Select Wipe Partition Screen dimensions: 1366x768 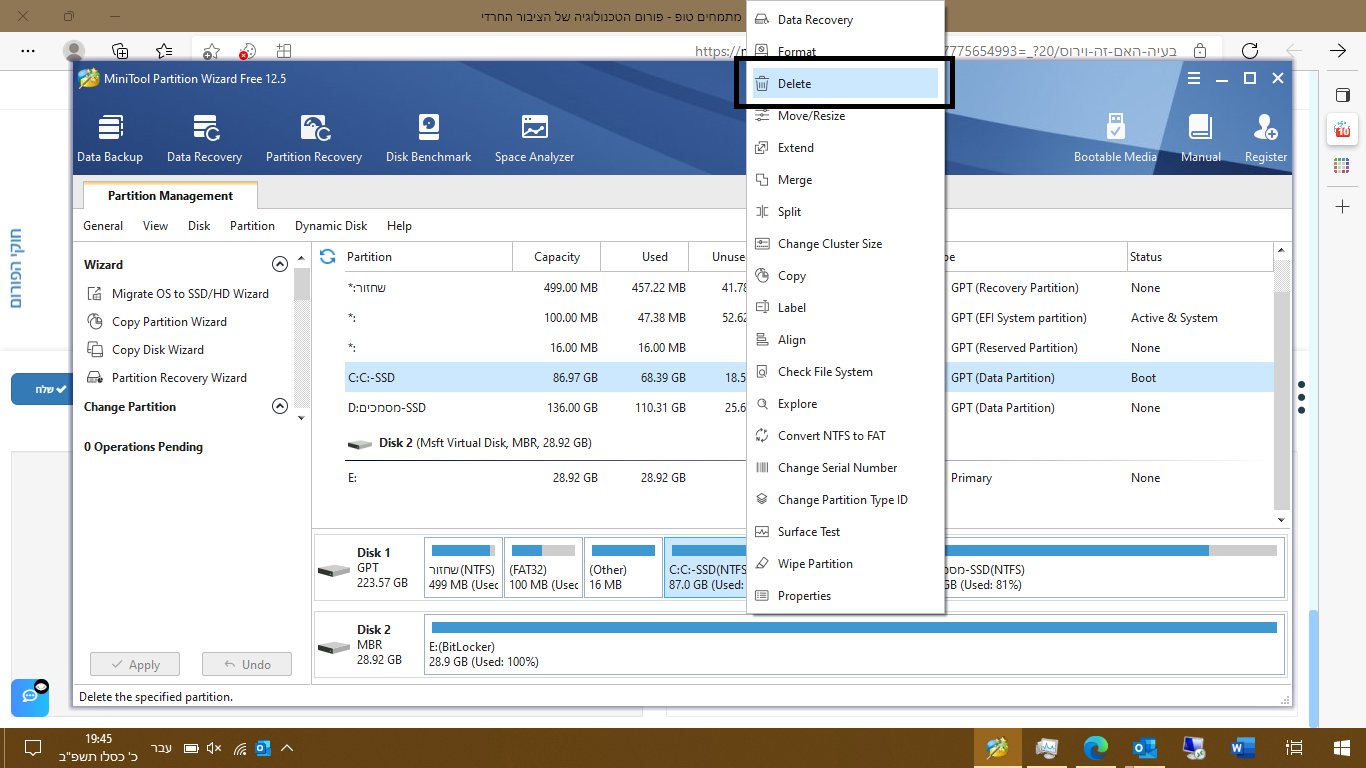pyautogui.click(x=845, y=564)
